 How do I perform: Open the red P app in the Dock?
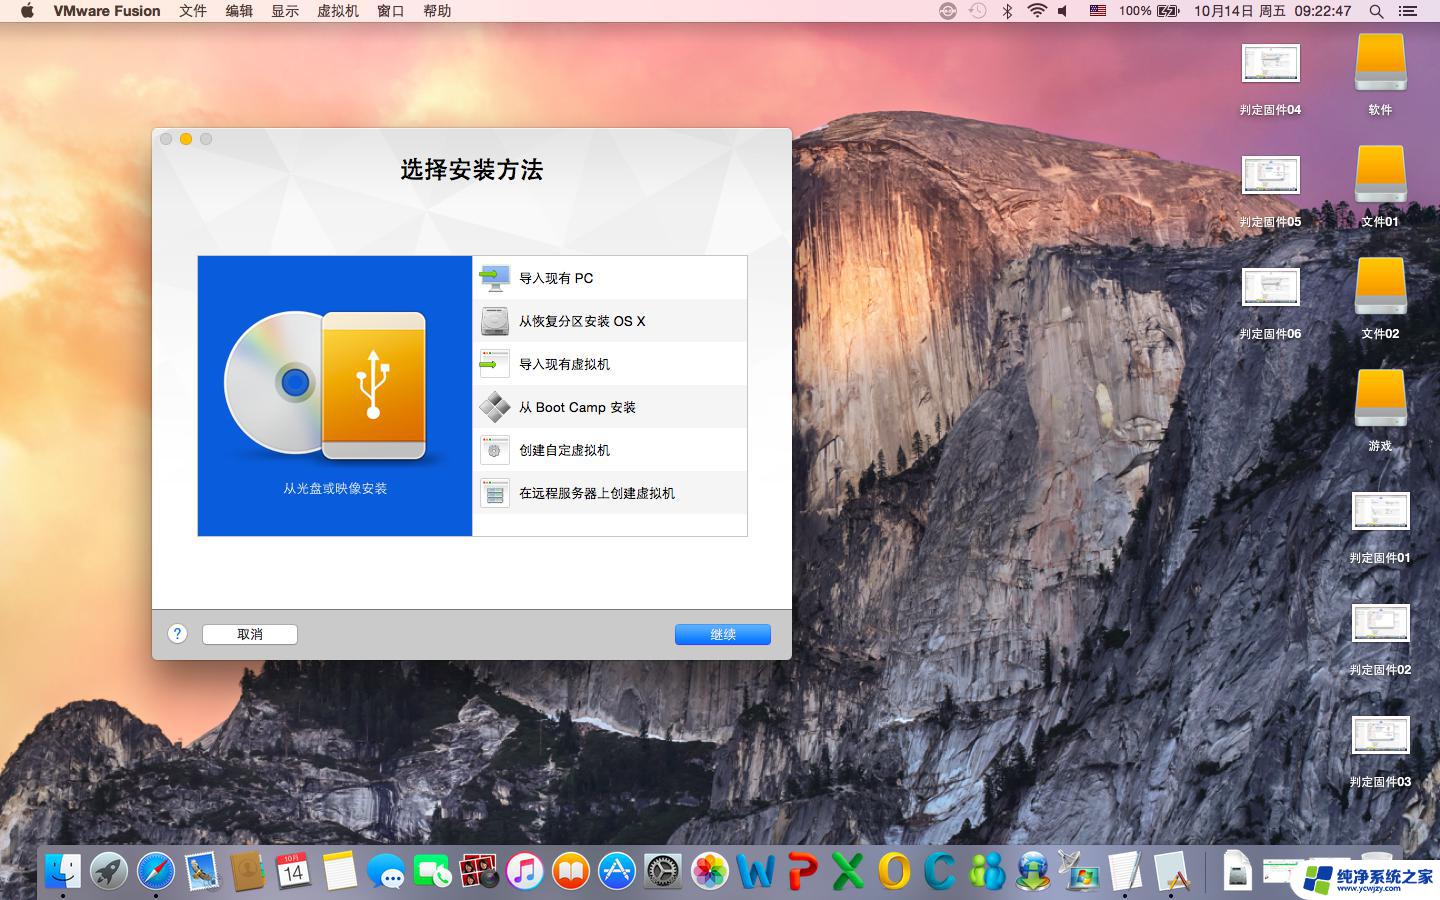[x=802, y=871]
